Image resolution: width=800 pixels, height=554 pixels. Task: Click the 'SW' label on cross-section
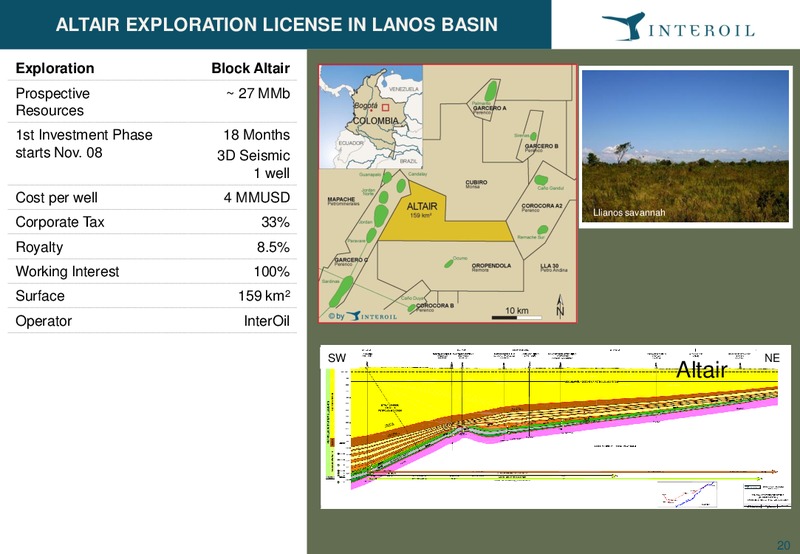click(337, 358)
